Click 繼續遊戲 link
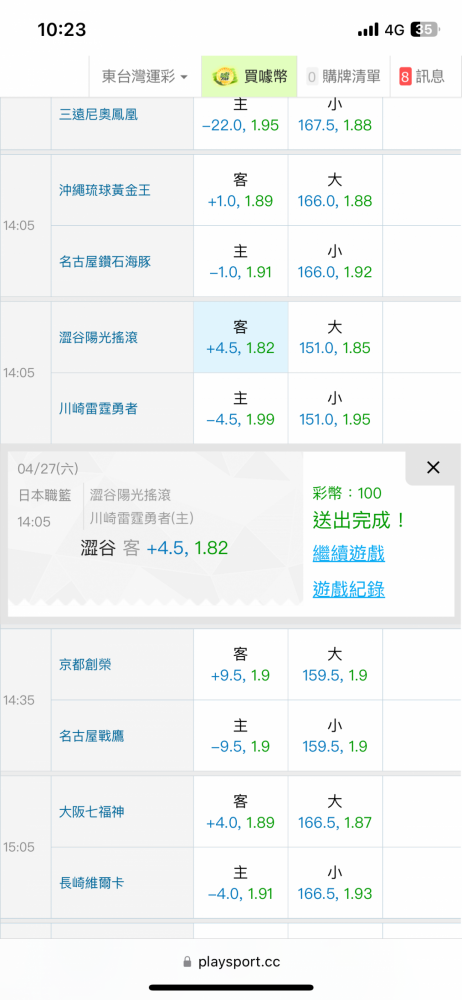 [x=348, y=553]
